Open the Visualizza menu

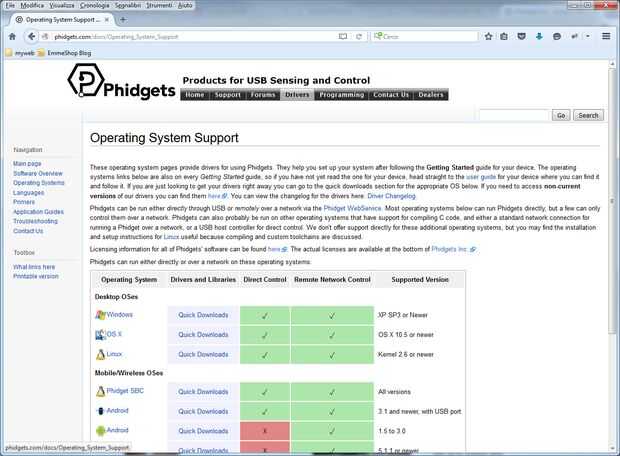tap(62, 5)
